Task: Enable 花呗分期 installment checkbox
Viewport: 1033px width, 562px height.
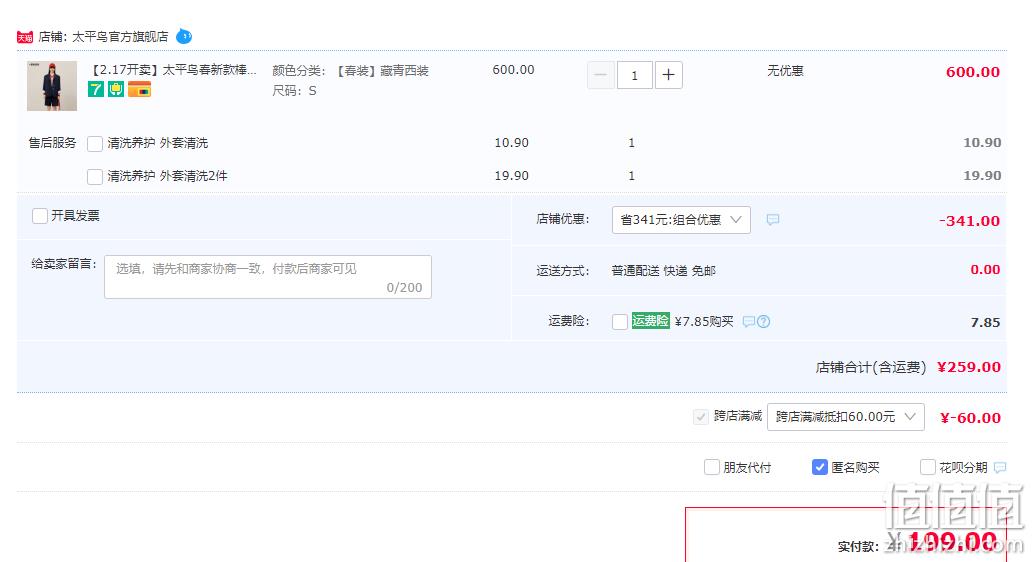Action: (928, 467)
